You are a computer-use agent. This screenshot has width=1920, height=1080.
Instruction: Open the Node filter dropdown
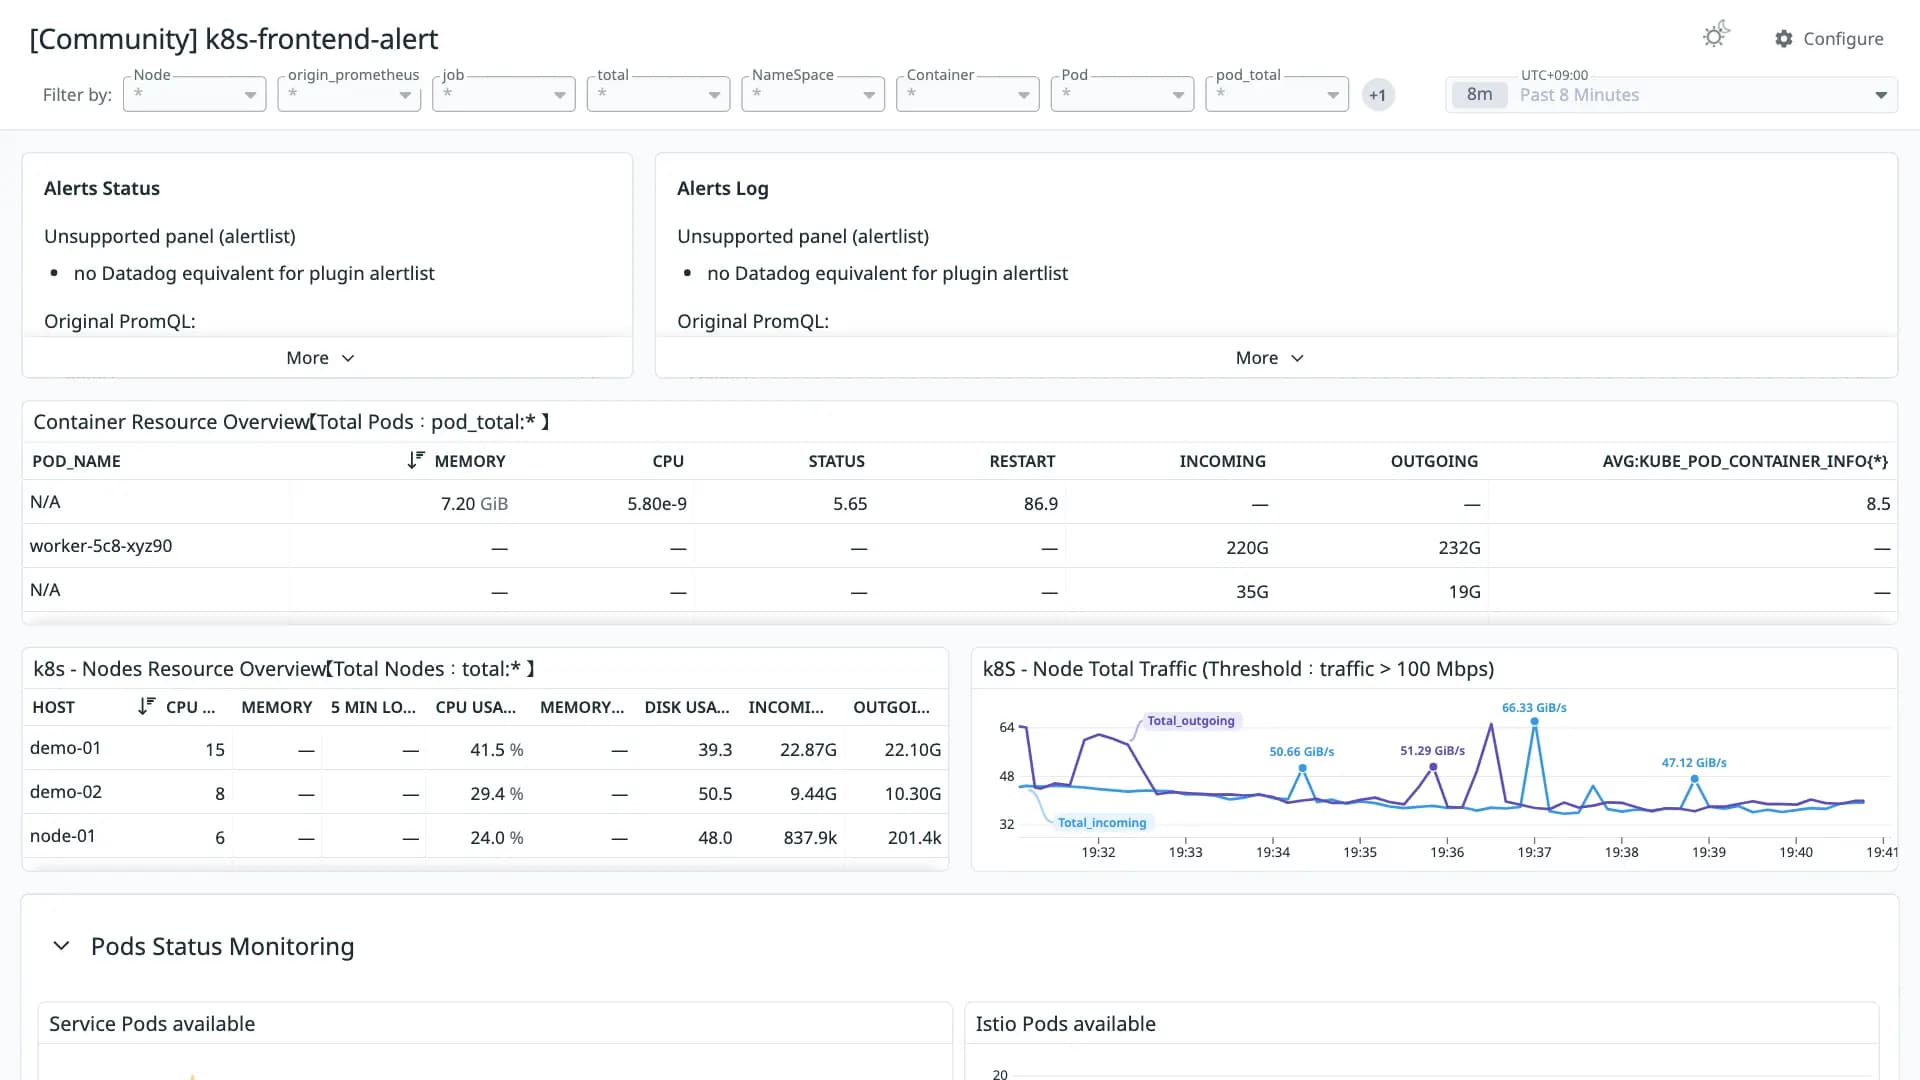(195, 94)
